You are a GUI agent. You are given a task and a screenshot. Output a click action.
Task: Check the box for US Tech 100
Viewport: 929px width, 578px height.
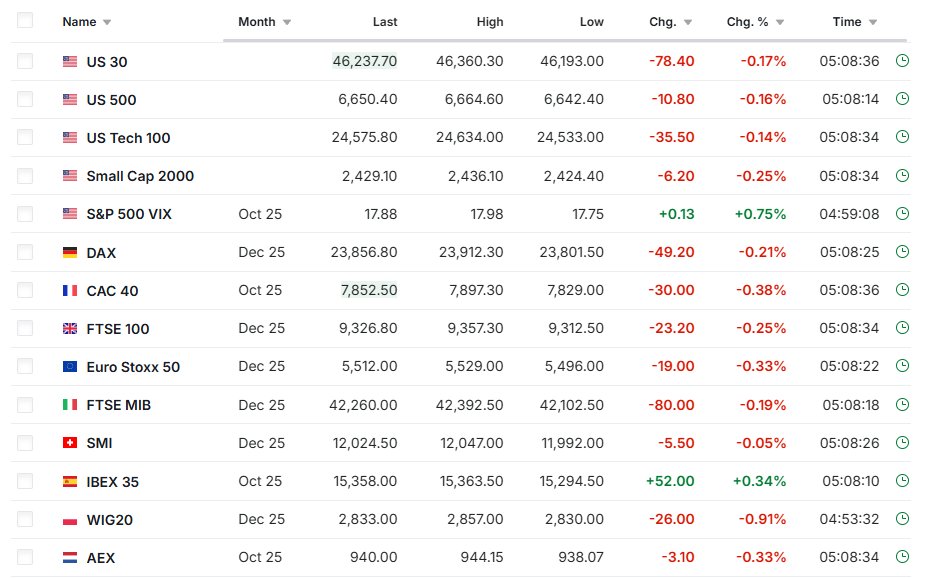25,137
